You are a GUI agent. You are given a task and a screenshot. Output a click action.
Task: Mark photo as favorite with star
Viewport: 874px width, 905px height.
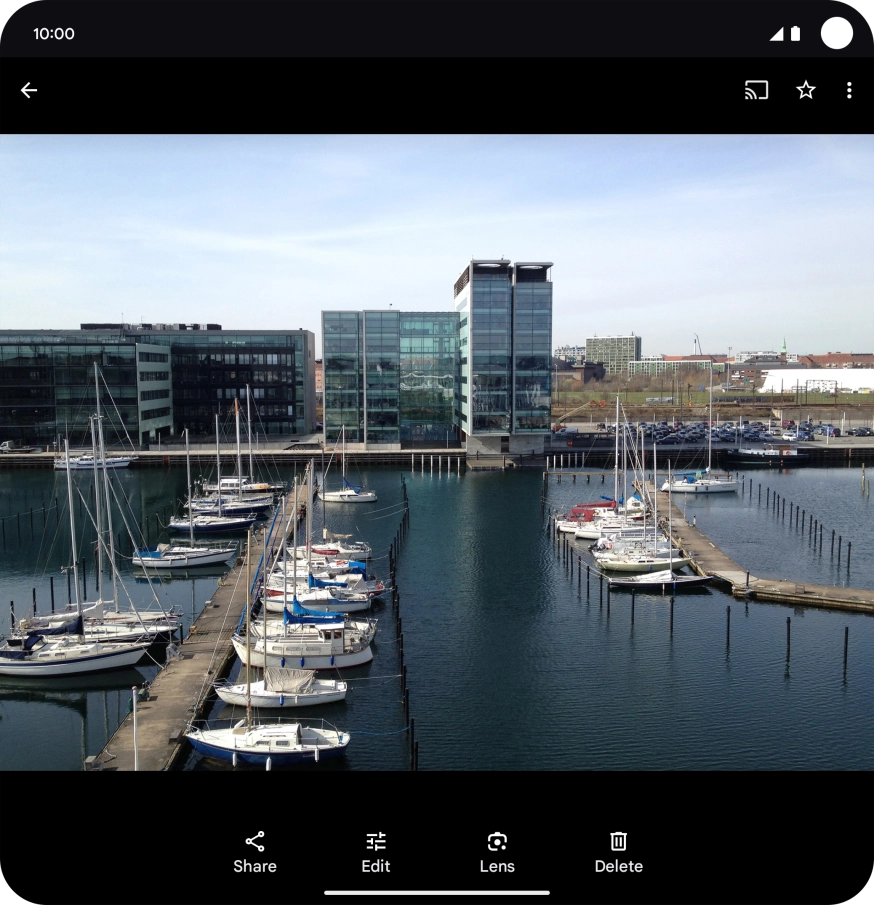pyautogui.click(x=806, y=90)
